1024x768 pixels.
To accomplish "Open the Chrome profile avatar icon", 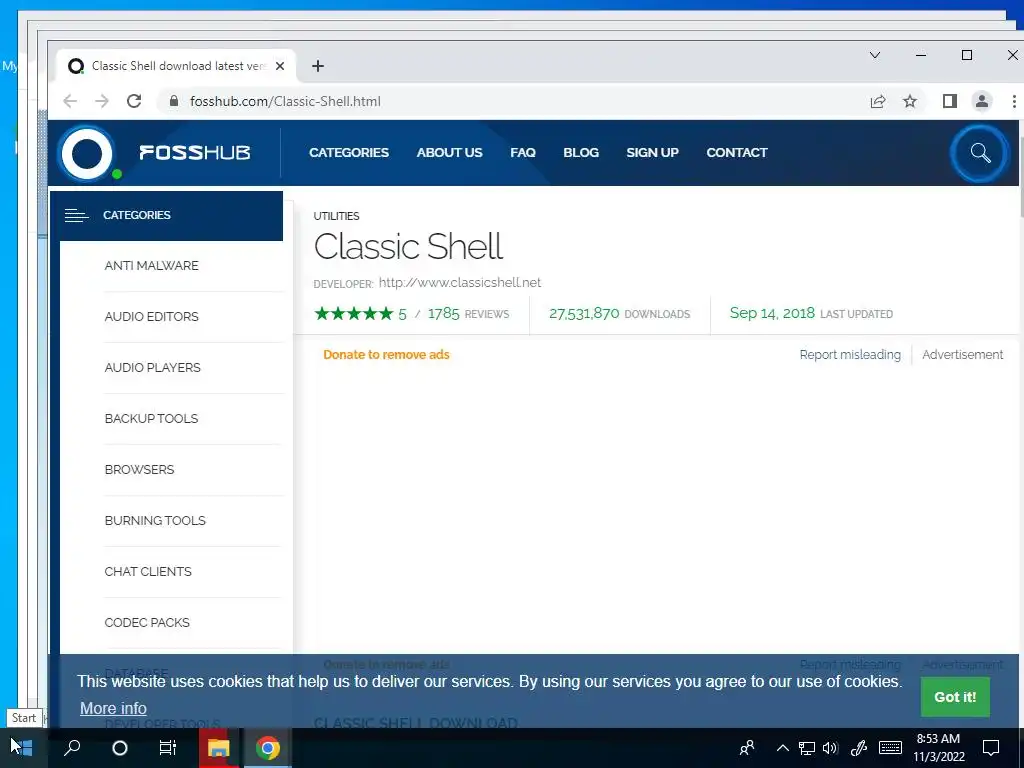I will (x=982, y=101).
